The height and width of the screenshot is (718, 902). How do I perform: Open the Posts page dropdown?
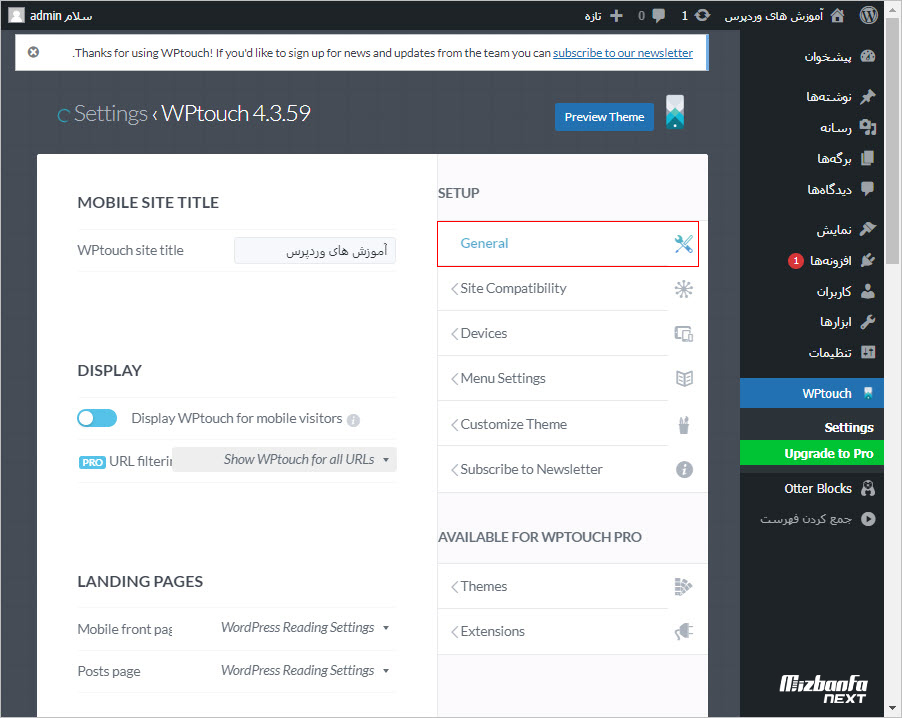click(307, 671)
